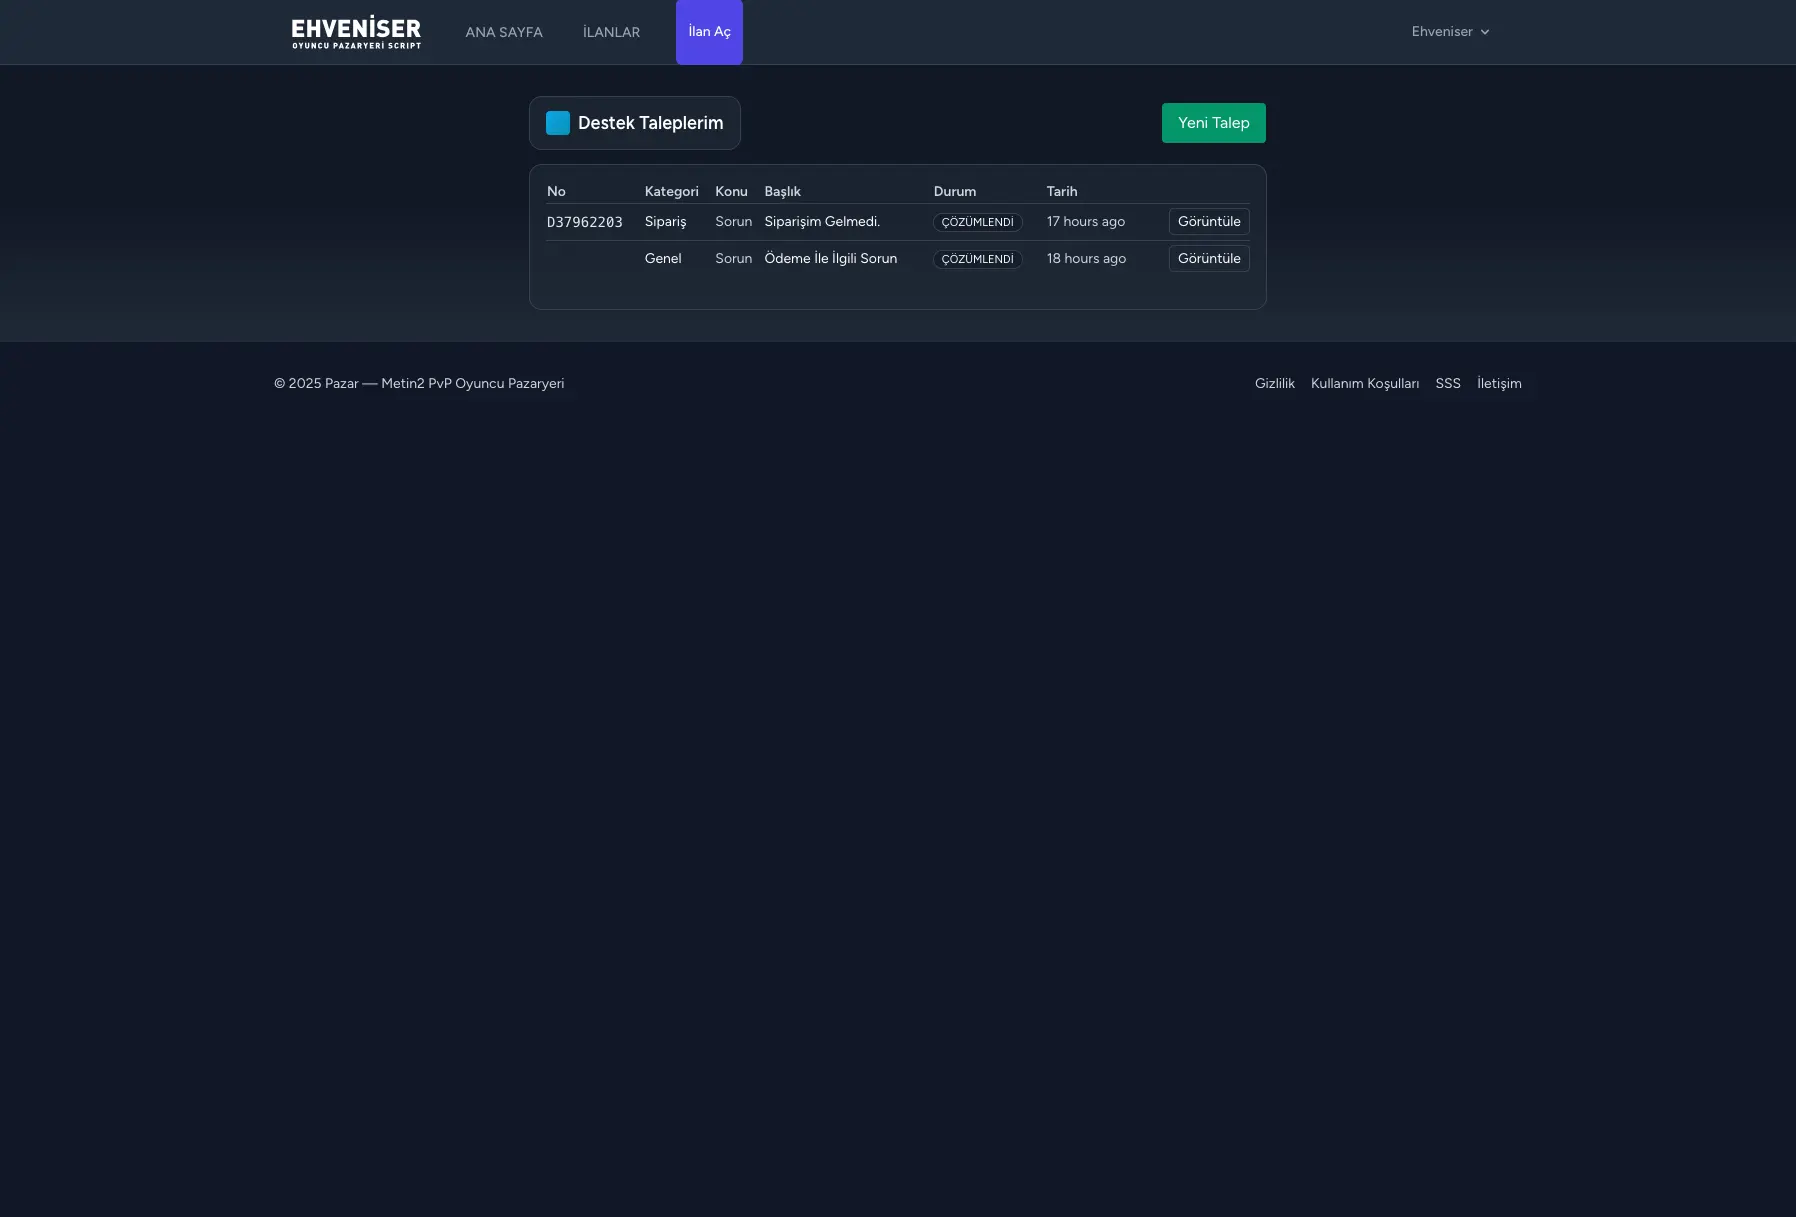Click the Tarih column header

pyautogui.click(x=1061, y=191)
